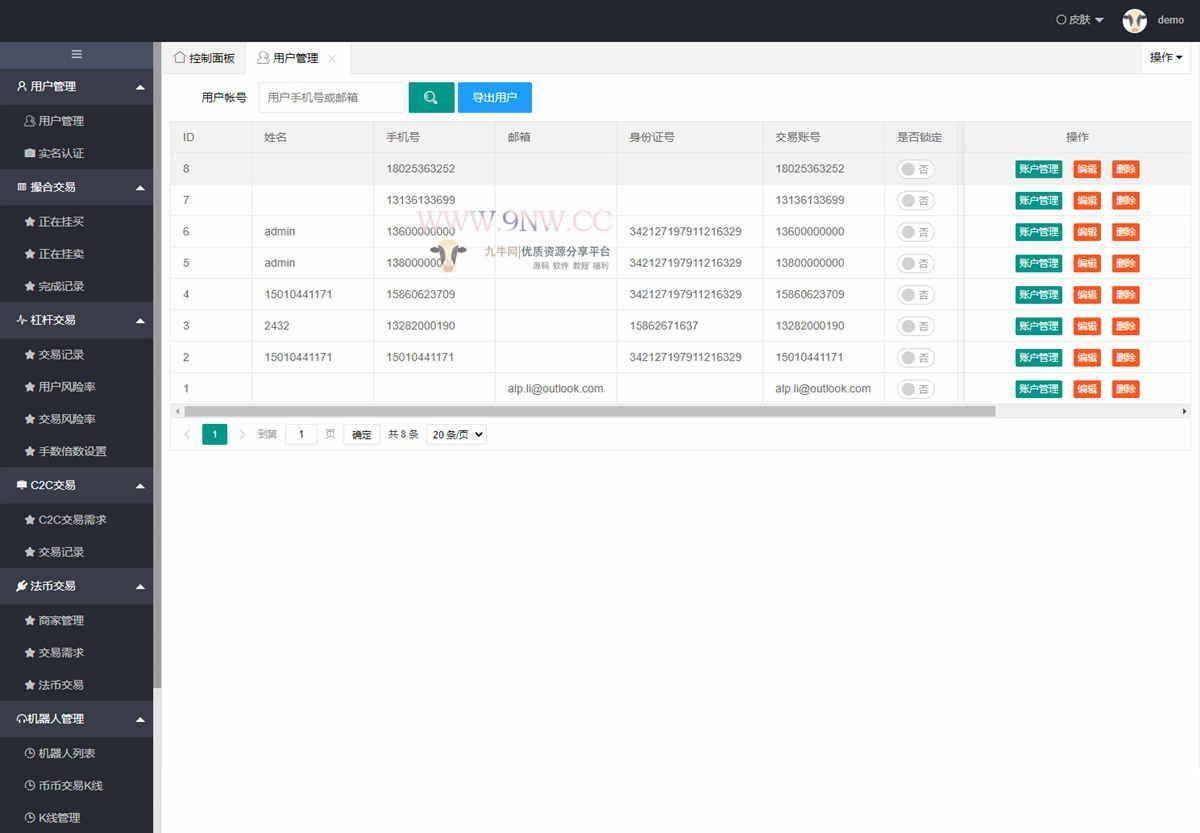Click the 控制面板 home tab

205,58
